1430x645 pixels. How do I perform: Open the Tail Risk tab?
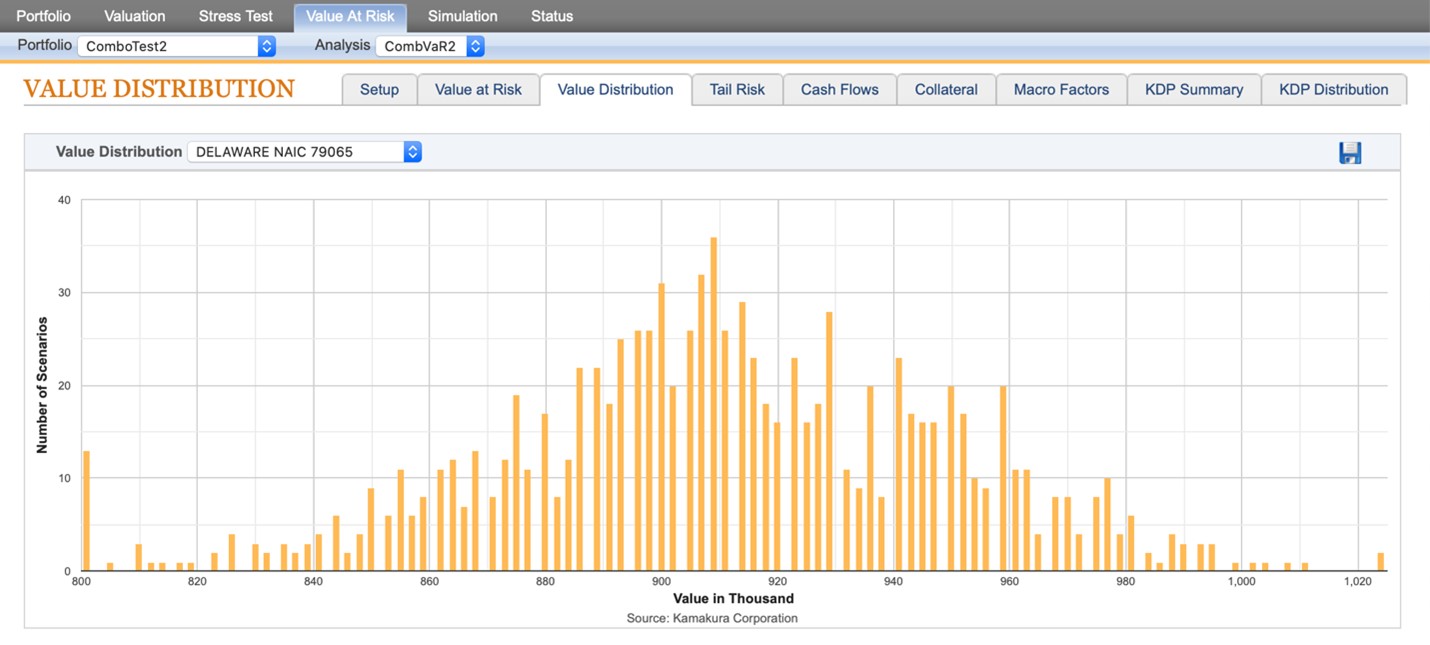[737, 89]
